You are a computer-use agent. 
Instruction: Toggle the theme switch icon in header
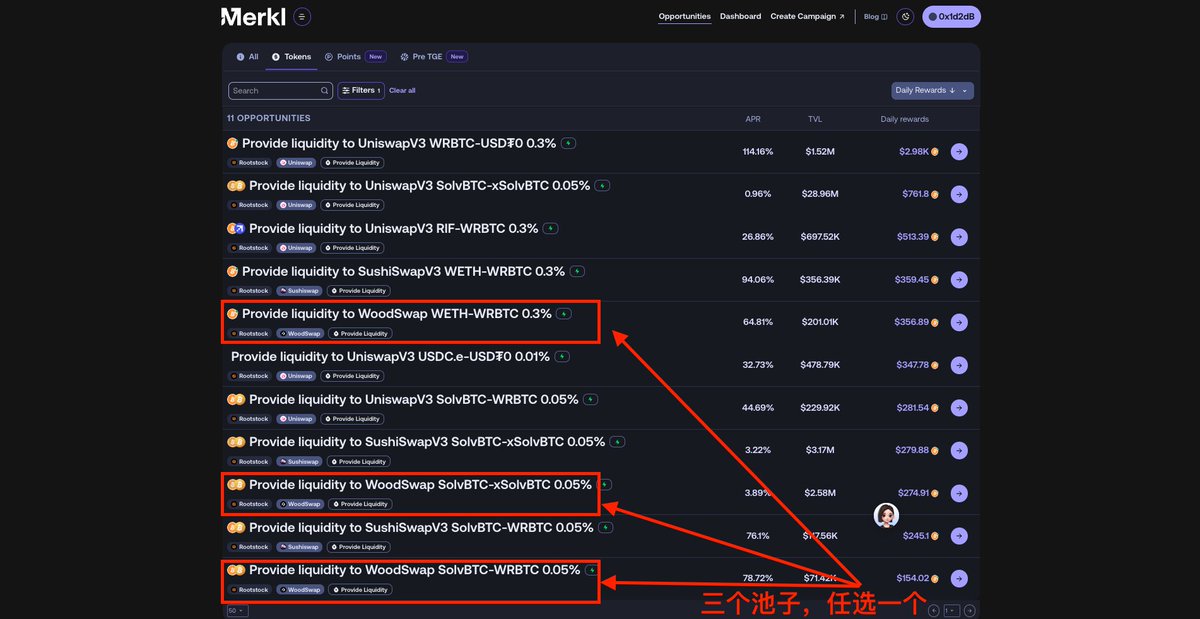(906, 16)
